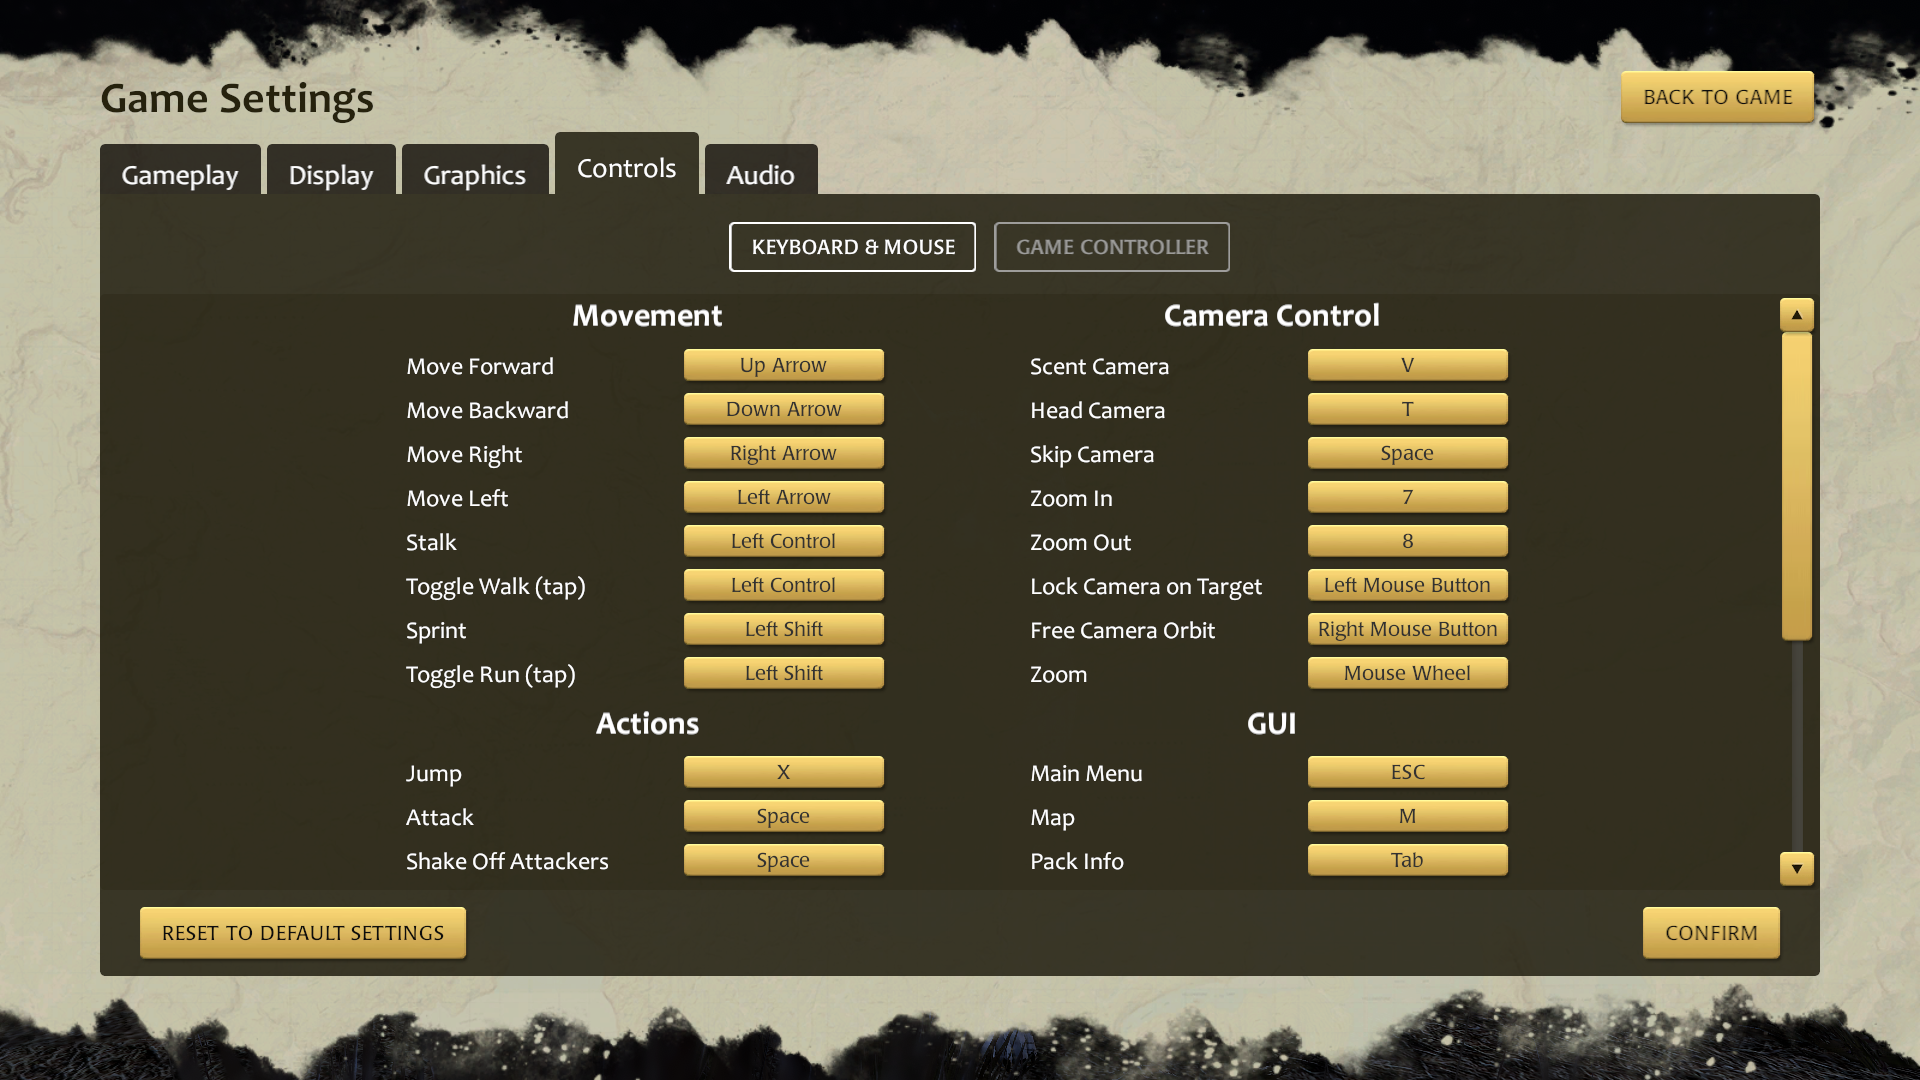Click the vertical scrollbar thumb
Viewport: 1920px width, 1080px height.
(1796, 487)
